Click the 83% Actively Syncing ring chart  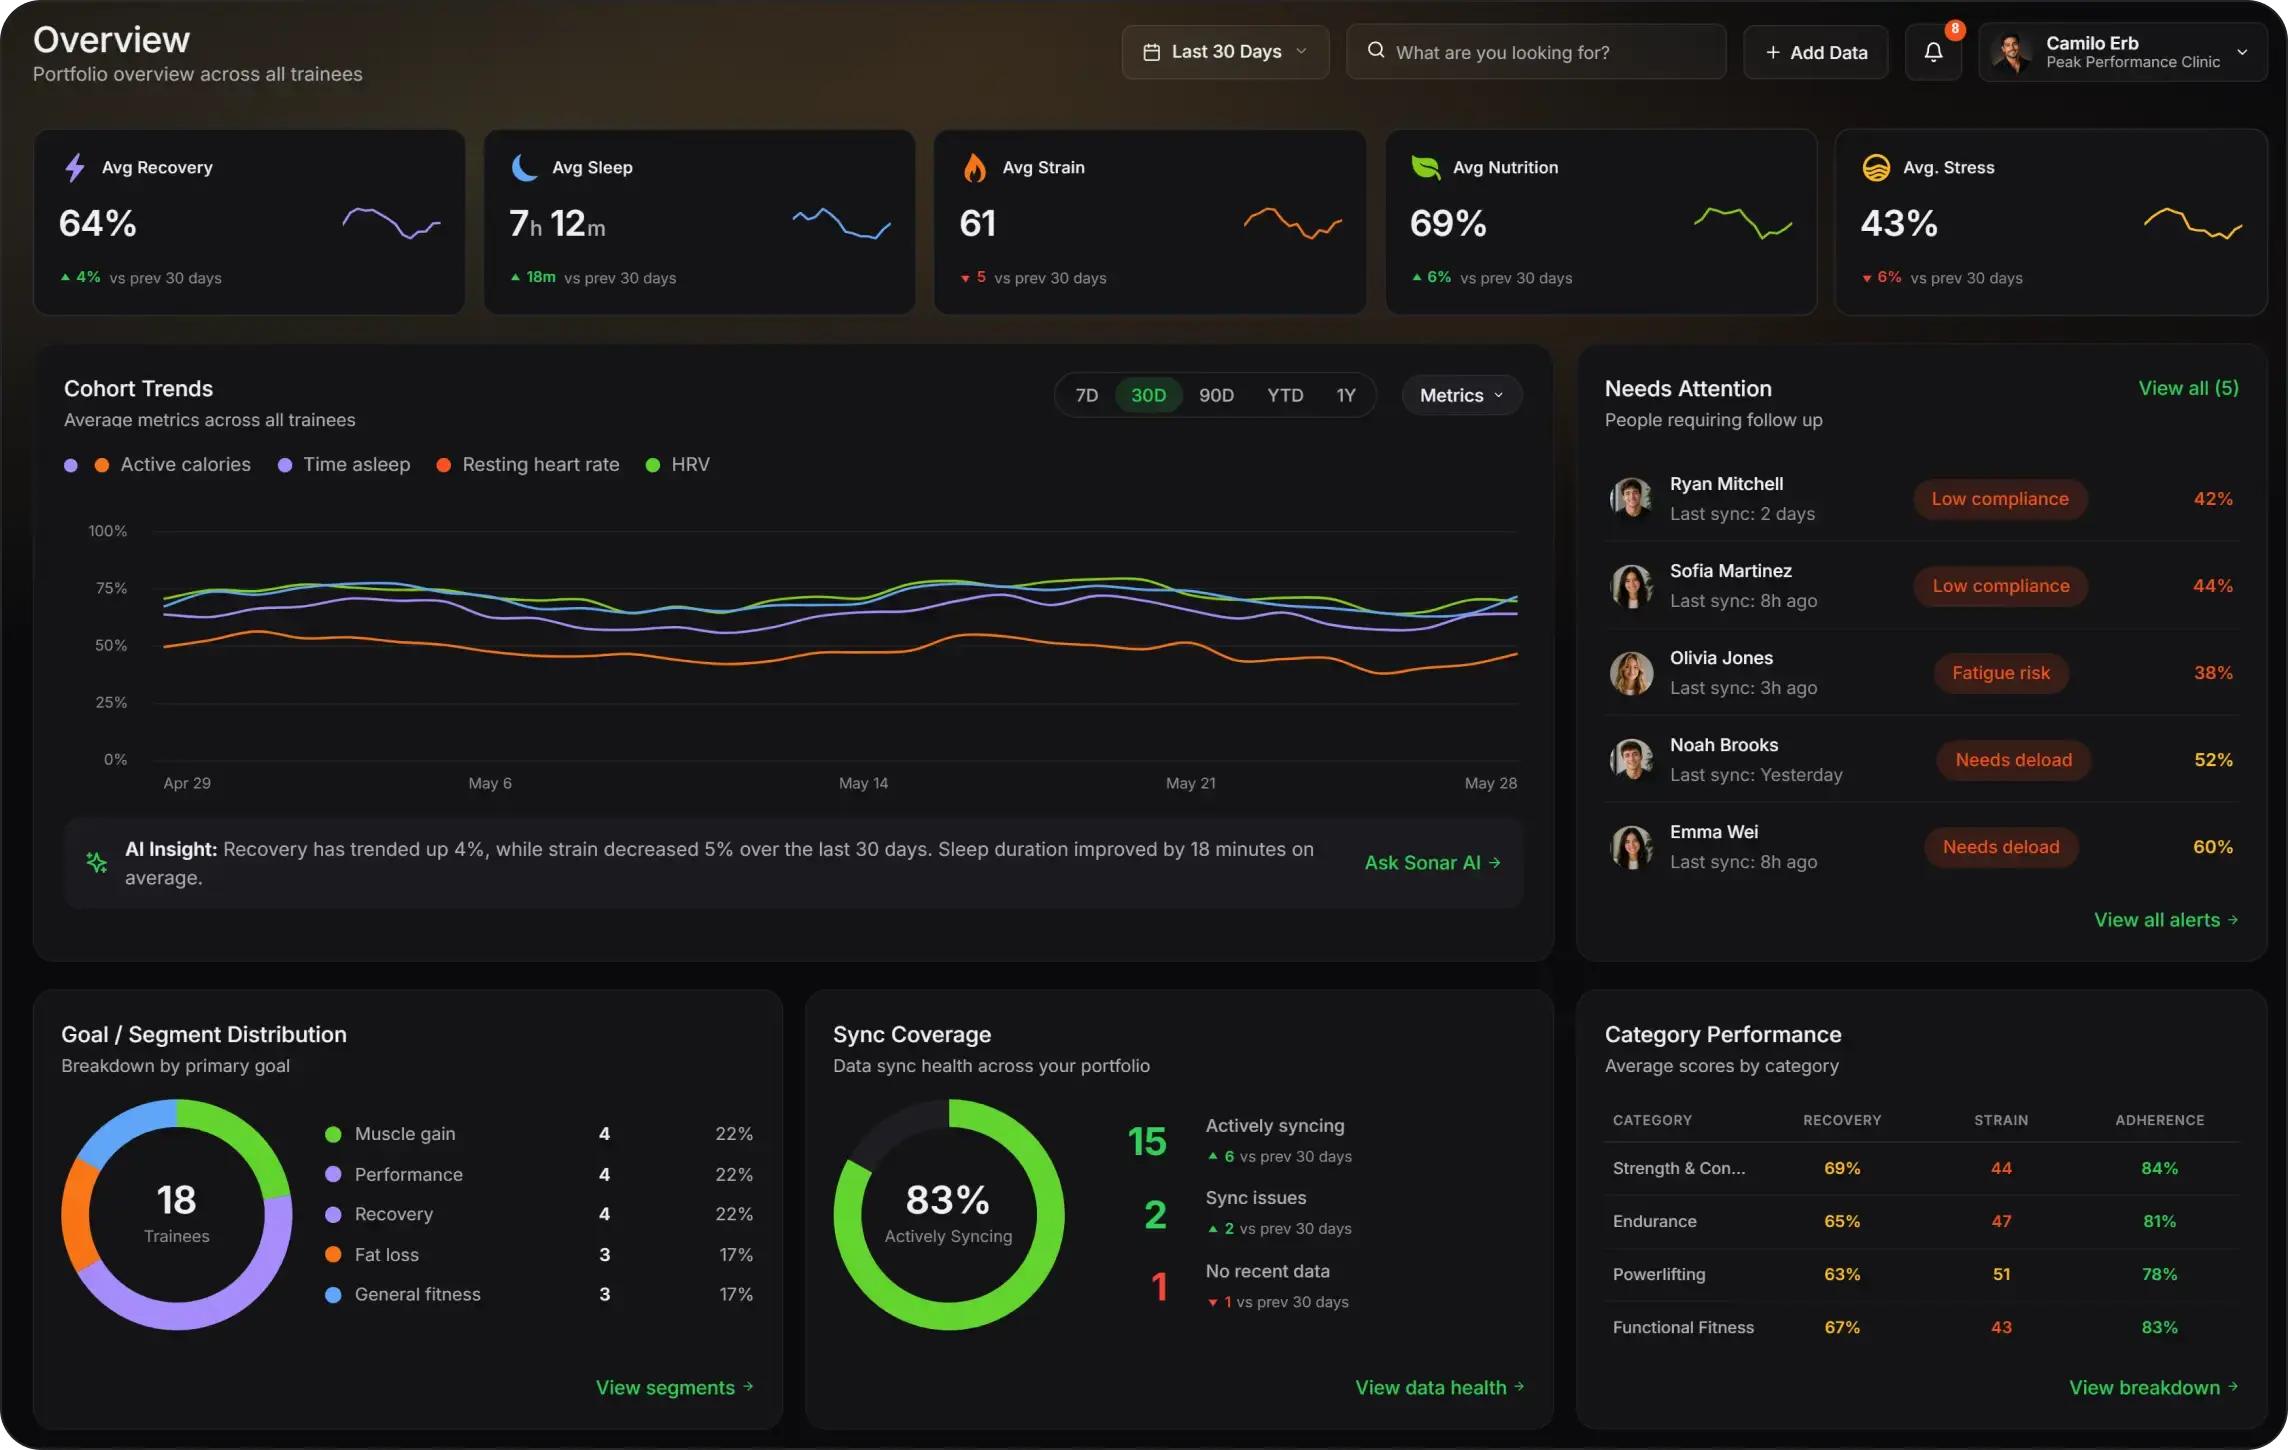(x=949, y=1215)
